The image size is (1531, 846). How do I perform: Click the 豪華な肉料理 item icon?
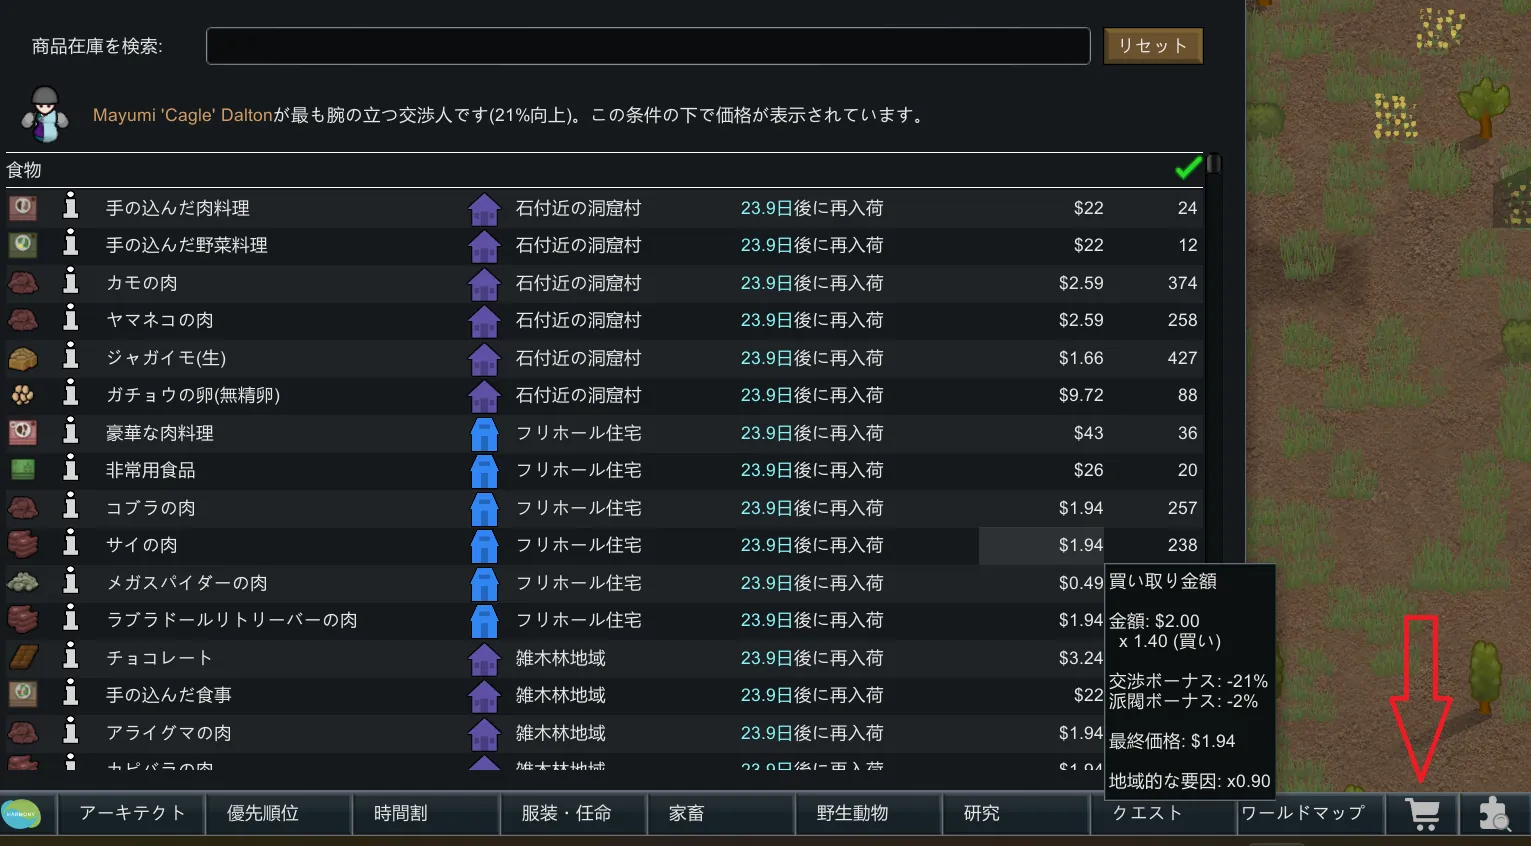click(23, 433)
